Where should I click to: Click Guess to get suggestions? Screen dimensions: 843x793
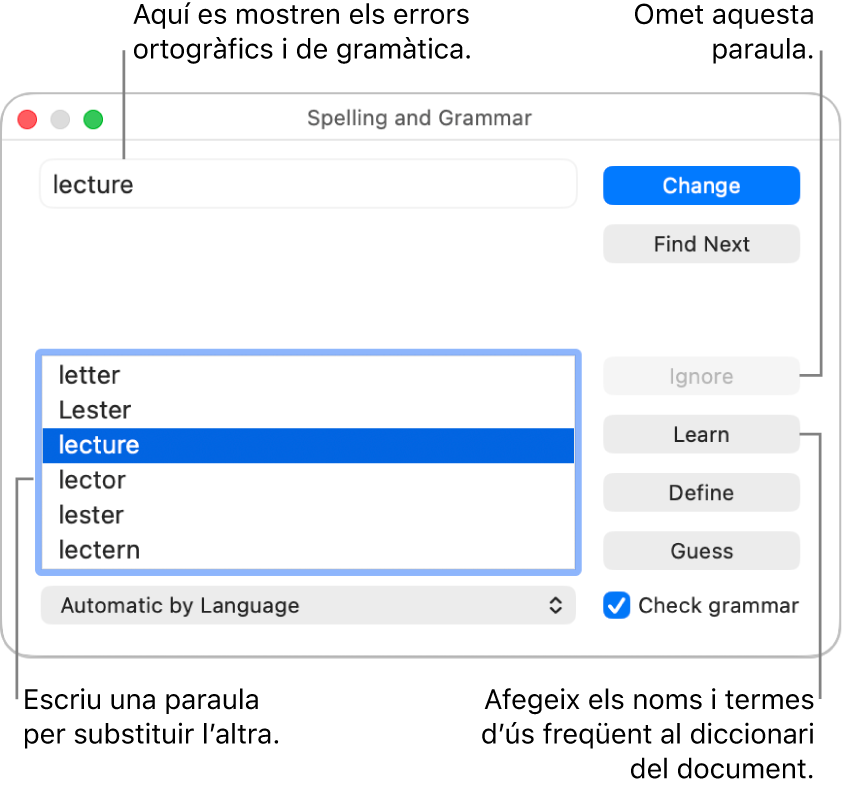click(701, 550)
